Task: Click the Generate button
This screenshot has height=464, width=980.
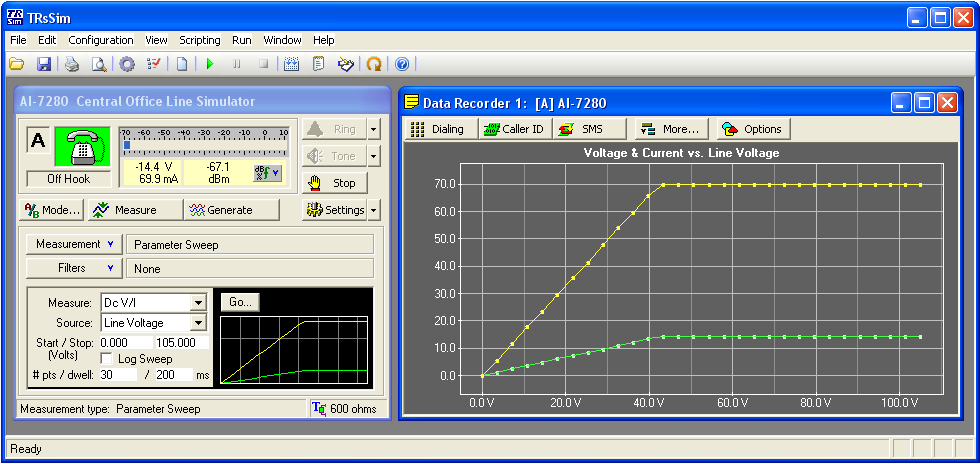Action: click(x=231, y=210)
